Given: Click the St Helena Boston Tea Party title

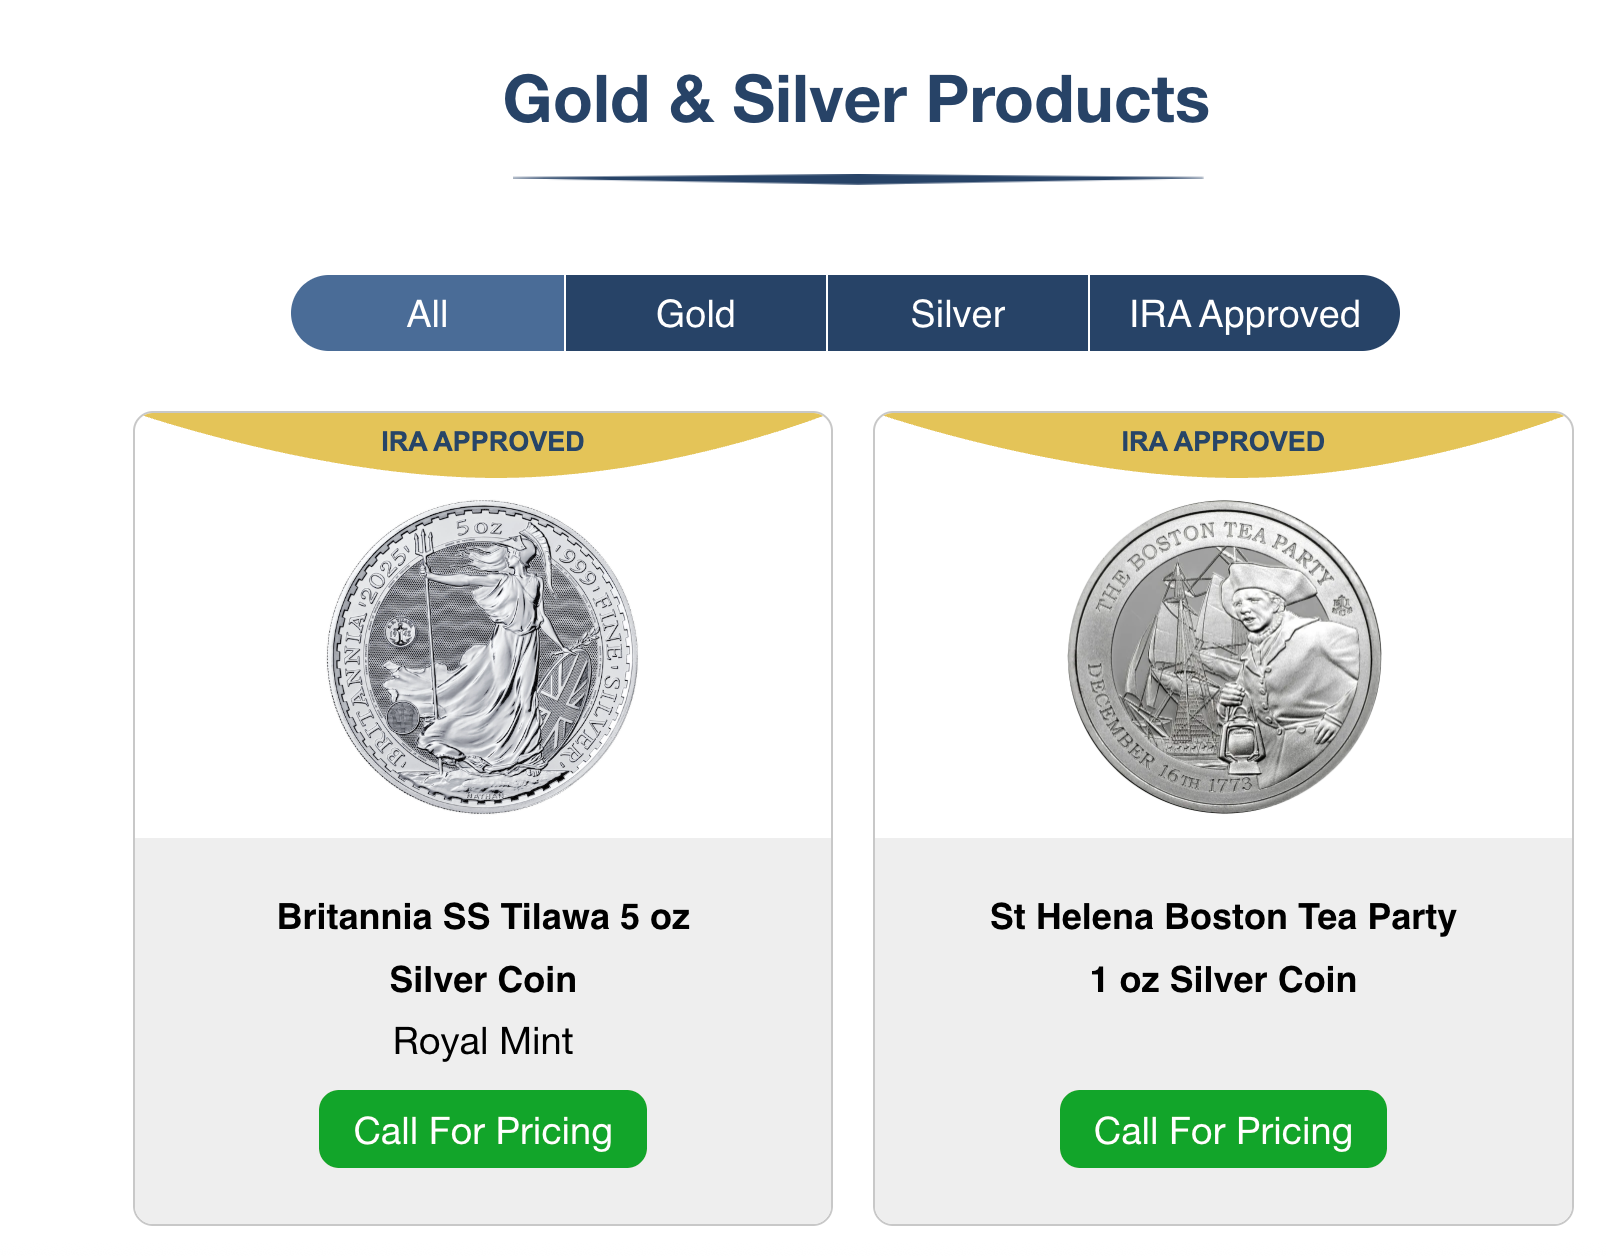Looking at the screenshot, I should (x=1223, y=917).
